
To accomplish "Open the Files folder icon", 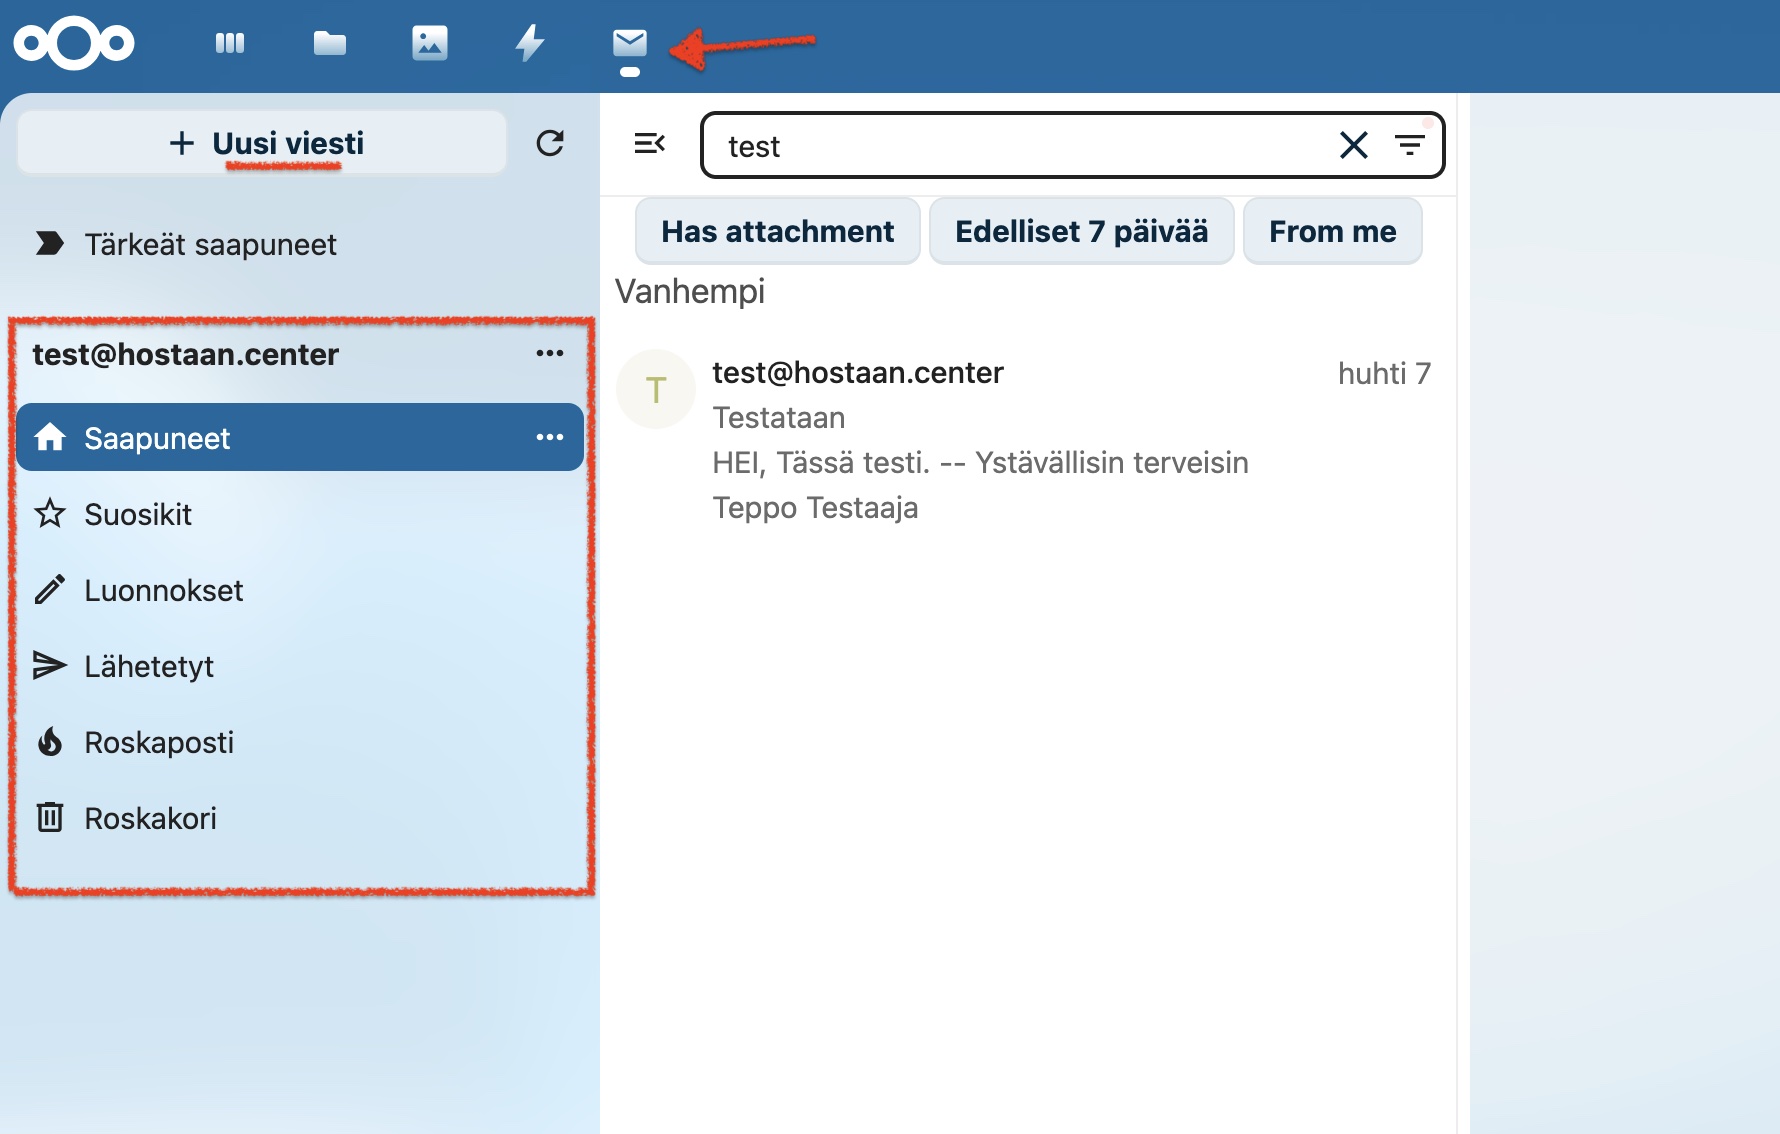I will point(329,43).
